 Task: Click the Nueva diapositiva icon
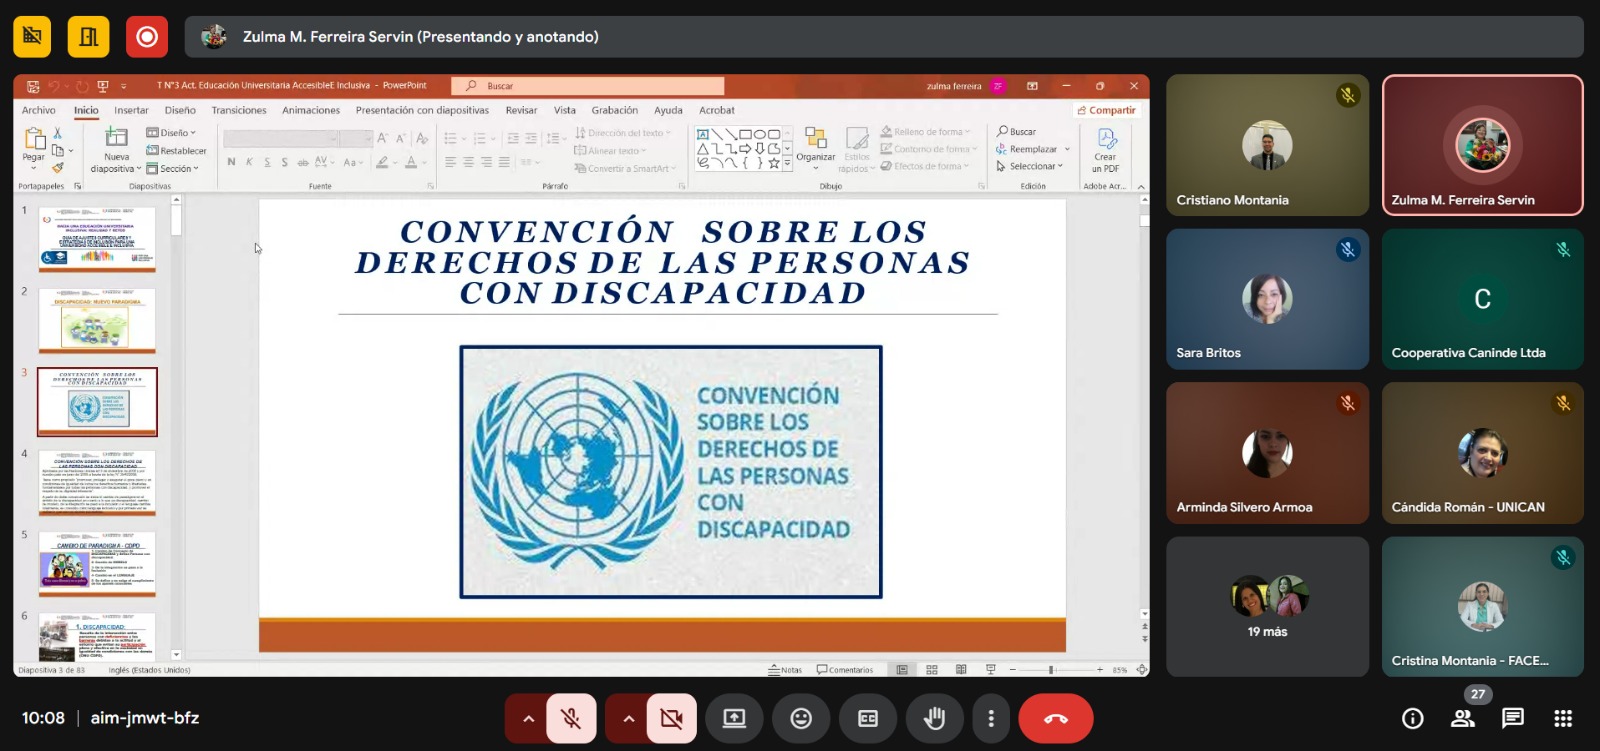click(116, 138)
